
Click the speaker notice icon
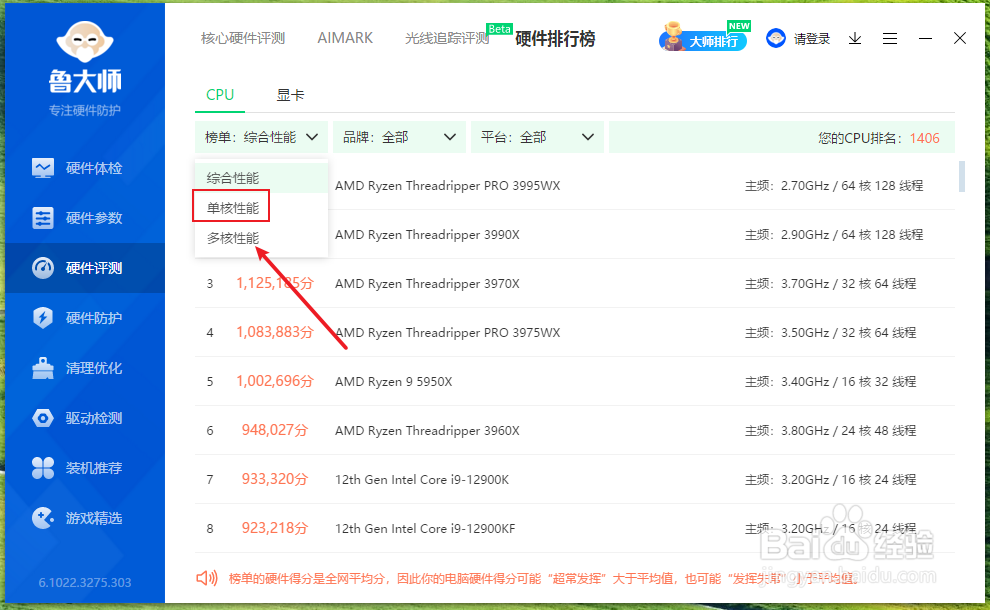tap(206, 578)
